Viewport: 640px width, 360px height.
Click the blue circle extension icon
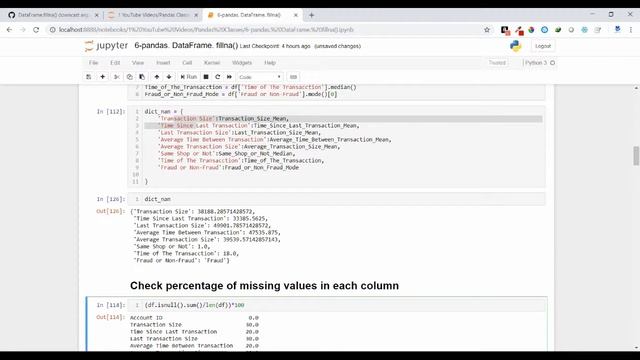(x=544, y=30)
